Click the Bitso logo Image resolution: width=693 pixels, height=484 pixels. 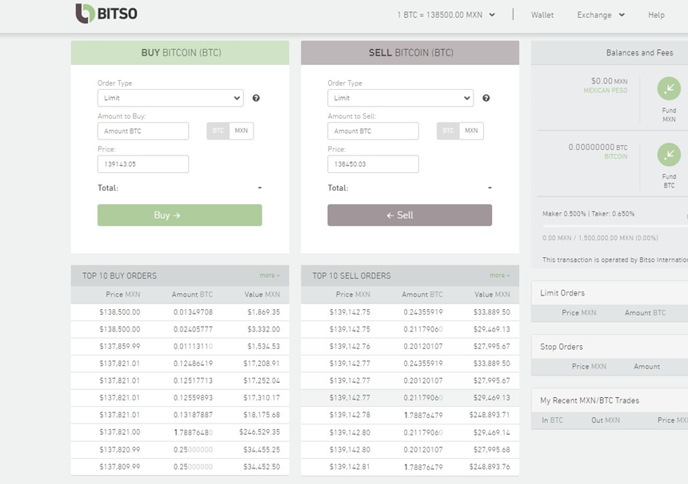pyautogui.click(x=106, y=13)
